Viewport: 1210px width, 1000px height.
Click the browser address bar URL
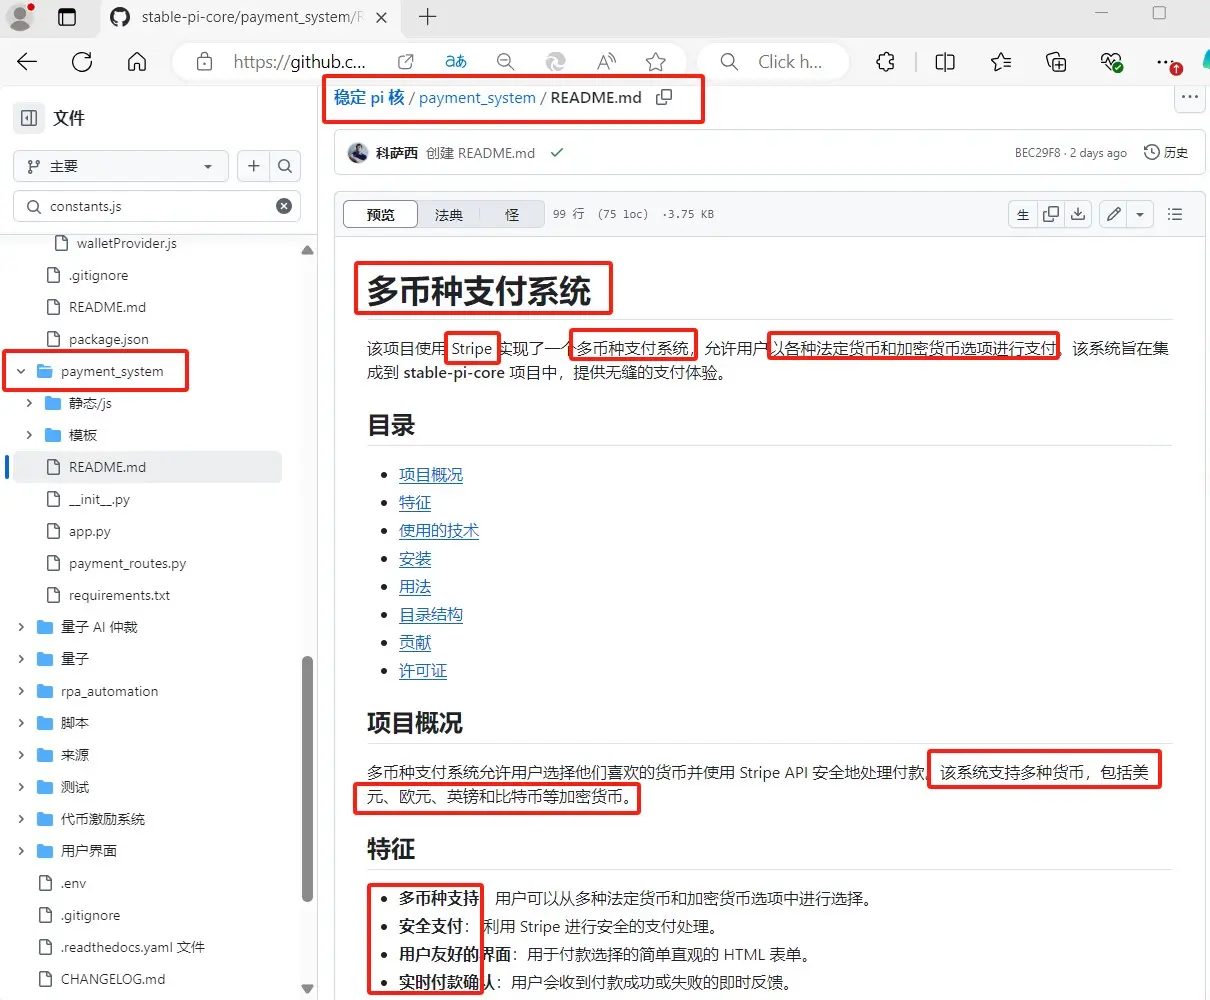click(x=300, y=62)
